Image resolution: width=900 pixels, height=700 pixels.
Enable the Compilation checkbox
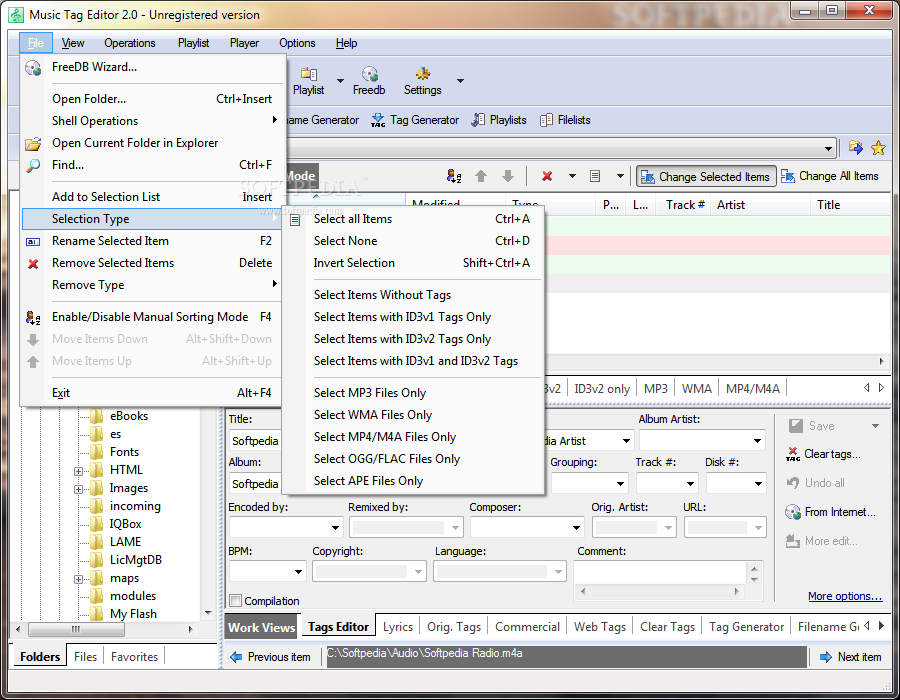click(236, 601)
